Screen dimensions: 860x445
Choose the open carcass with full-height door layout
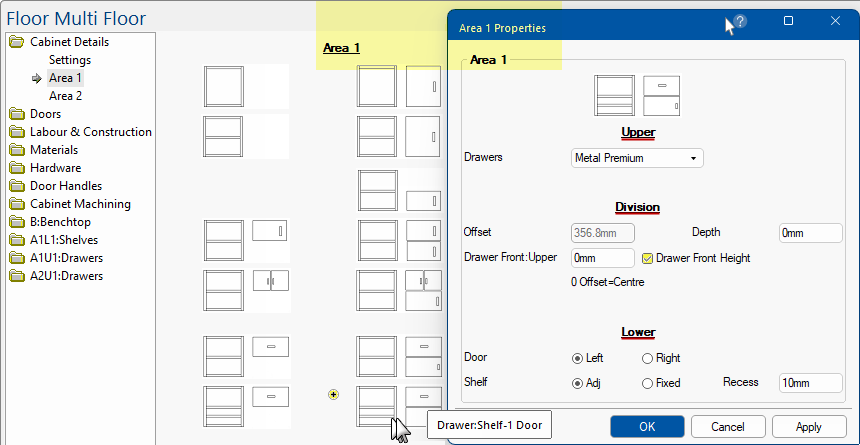click(399, 86)
